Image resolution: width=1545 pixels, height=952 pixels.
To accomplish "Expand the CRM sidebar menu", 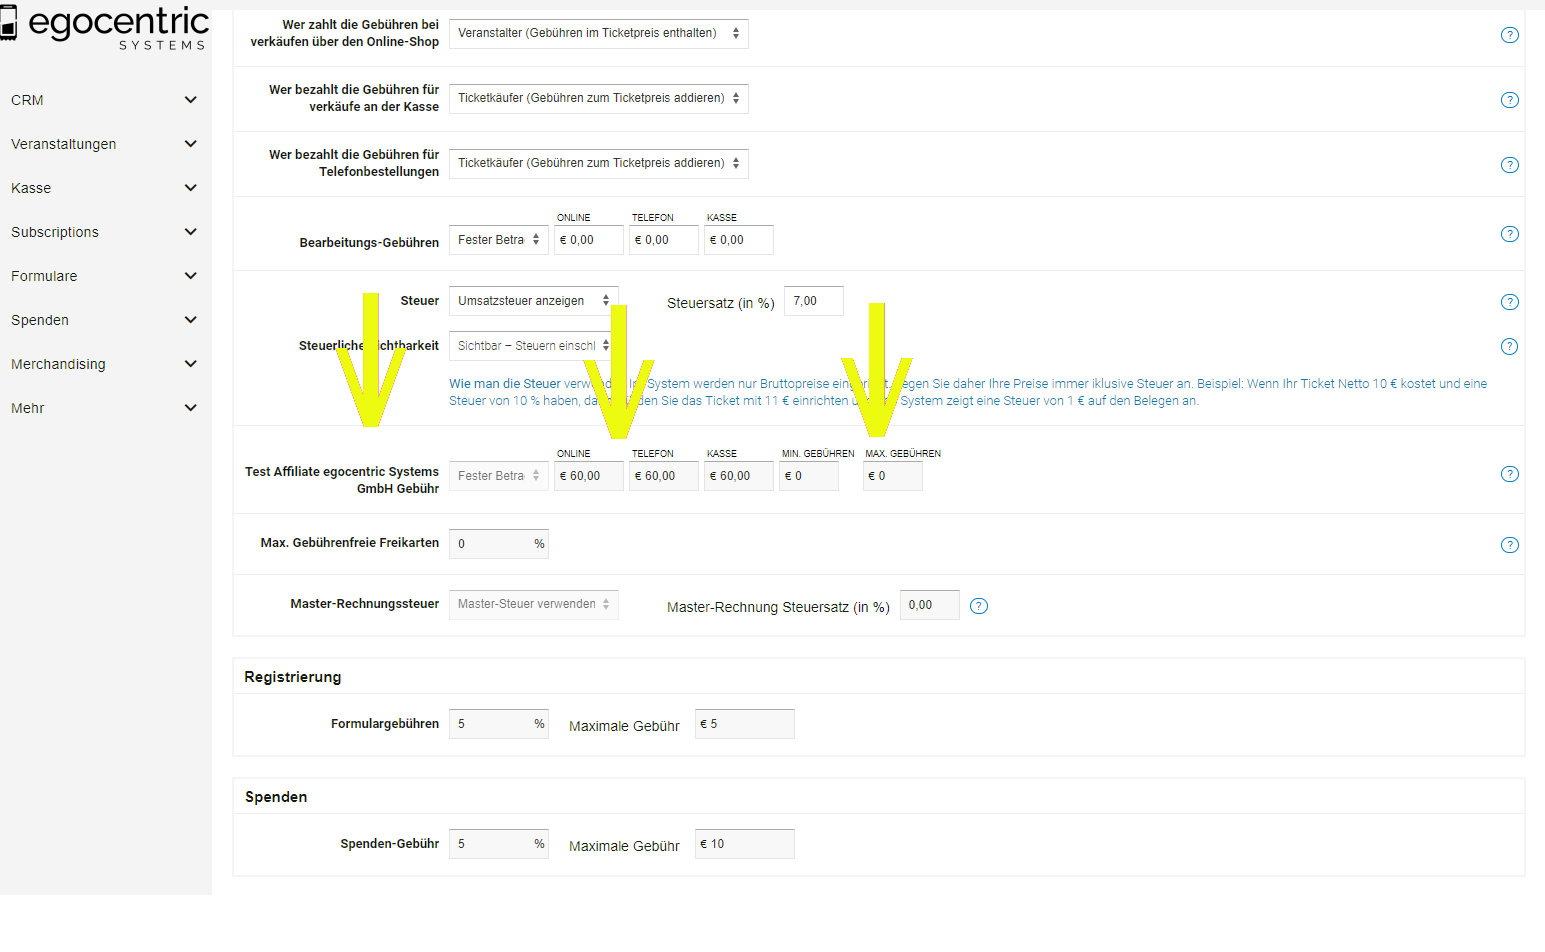I will [191, 100].
